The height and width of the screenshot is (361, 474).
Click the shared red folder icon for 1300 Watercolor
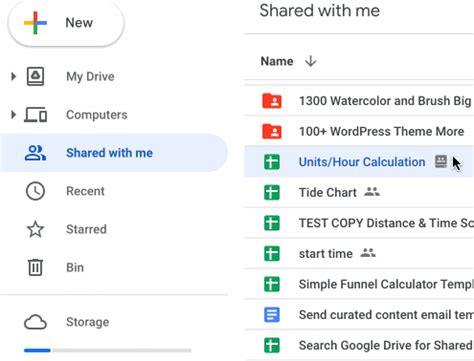tap(272, 101)
